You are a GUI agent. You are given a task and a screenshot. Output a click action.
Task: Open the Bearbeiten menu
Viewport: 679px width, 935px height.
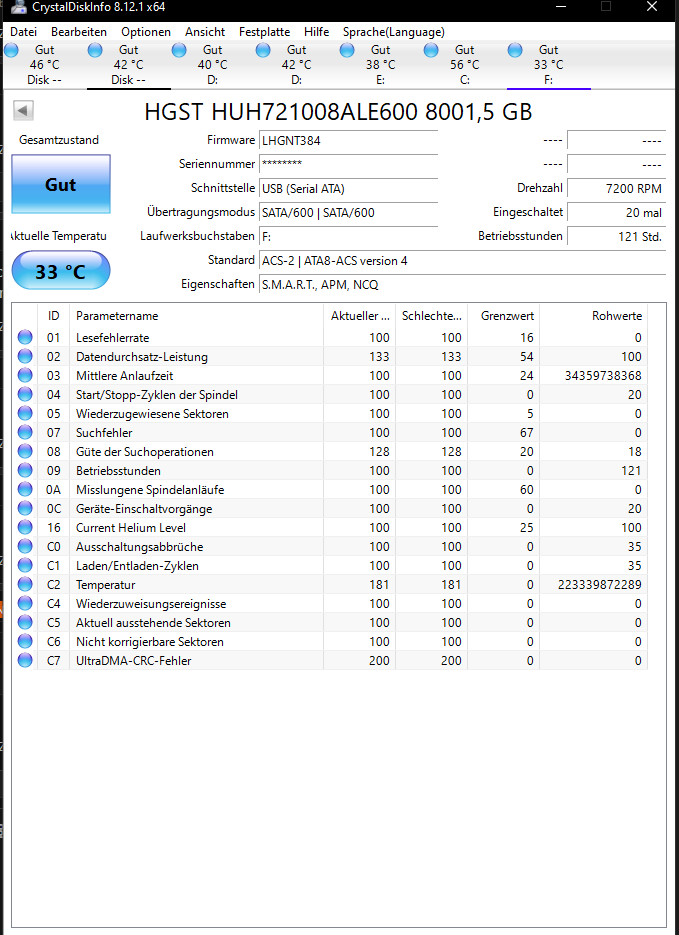click(x=79, y=32)
